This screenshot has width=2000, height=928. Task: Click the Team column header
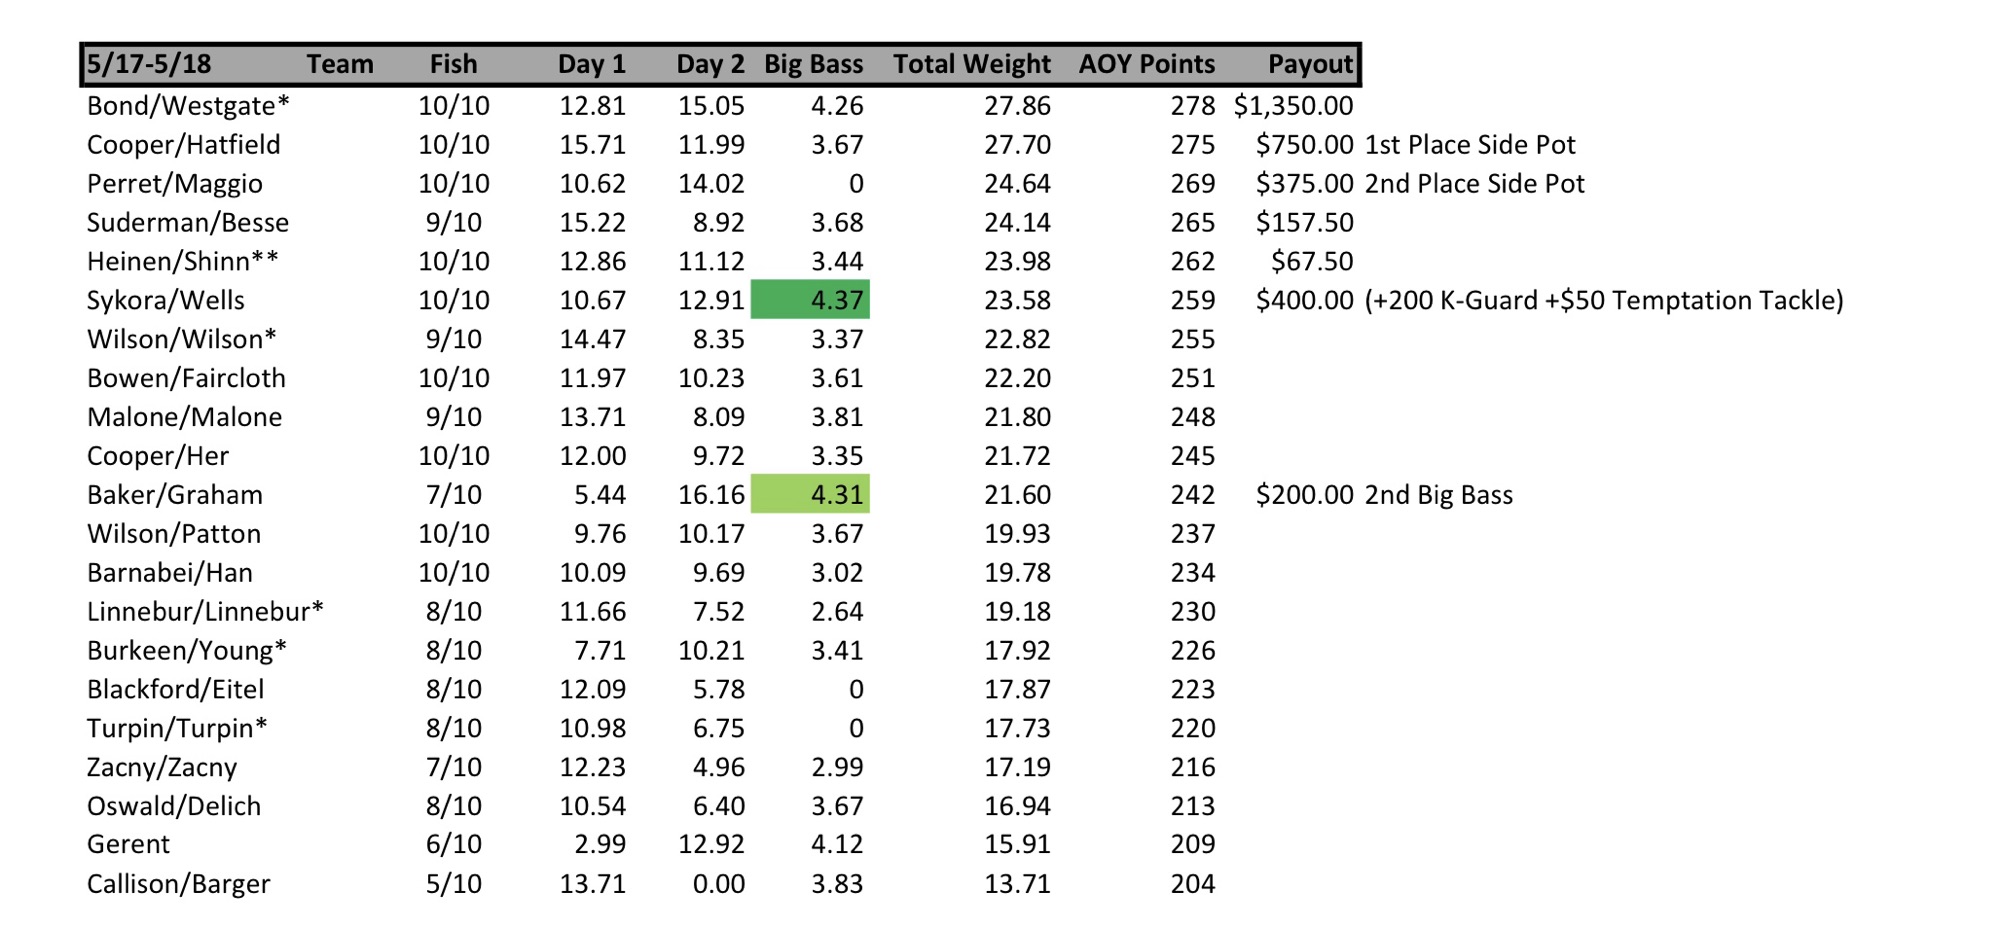click(339, 65)
